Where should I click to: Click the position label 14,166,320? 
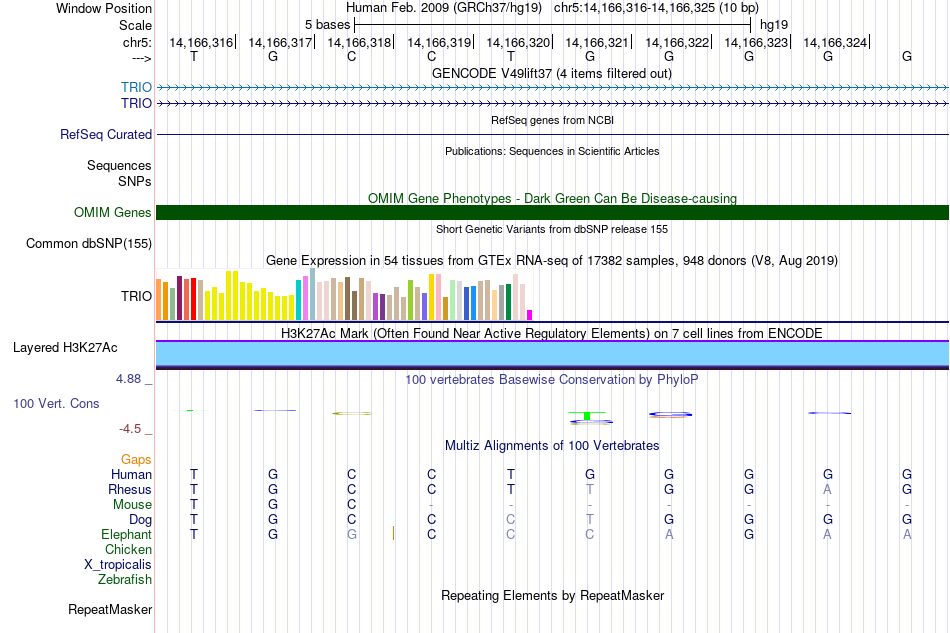(x=518, y=42)
